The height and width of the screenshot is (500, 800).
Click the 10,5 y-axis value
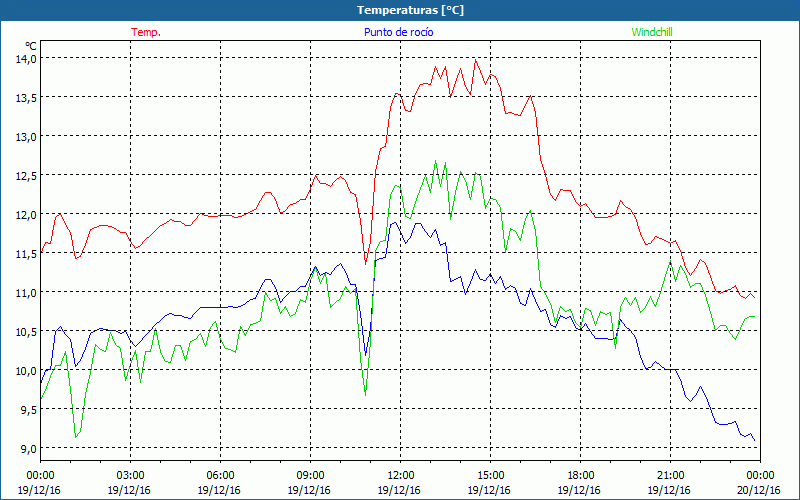point(26,332)
